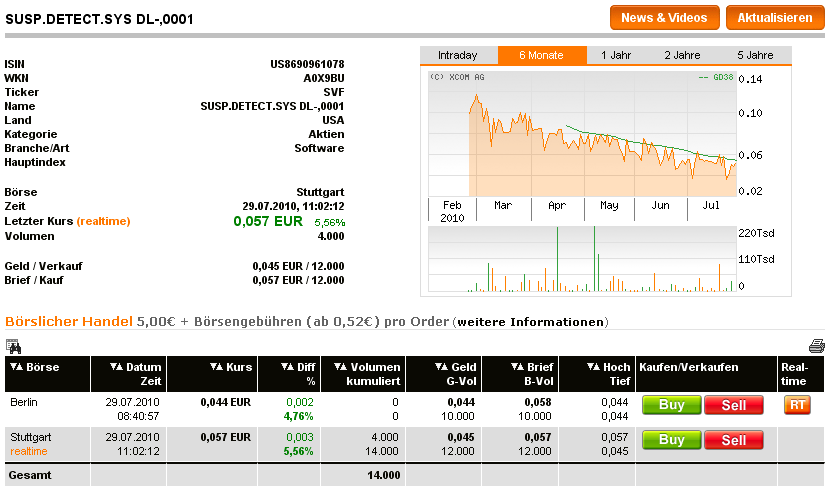829x493 pixels.
Task: Show the 5 Jahre chart view
Action: click(755, 55)
